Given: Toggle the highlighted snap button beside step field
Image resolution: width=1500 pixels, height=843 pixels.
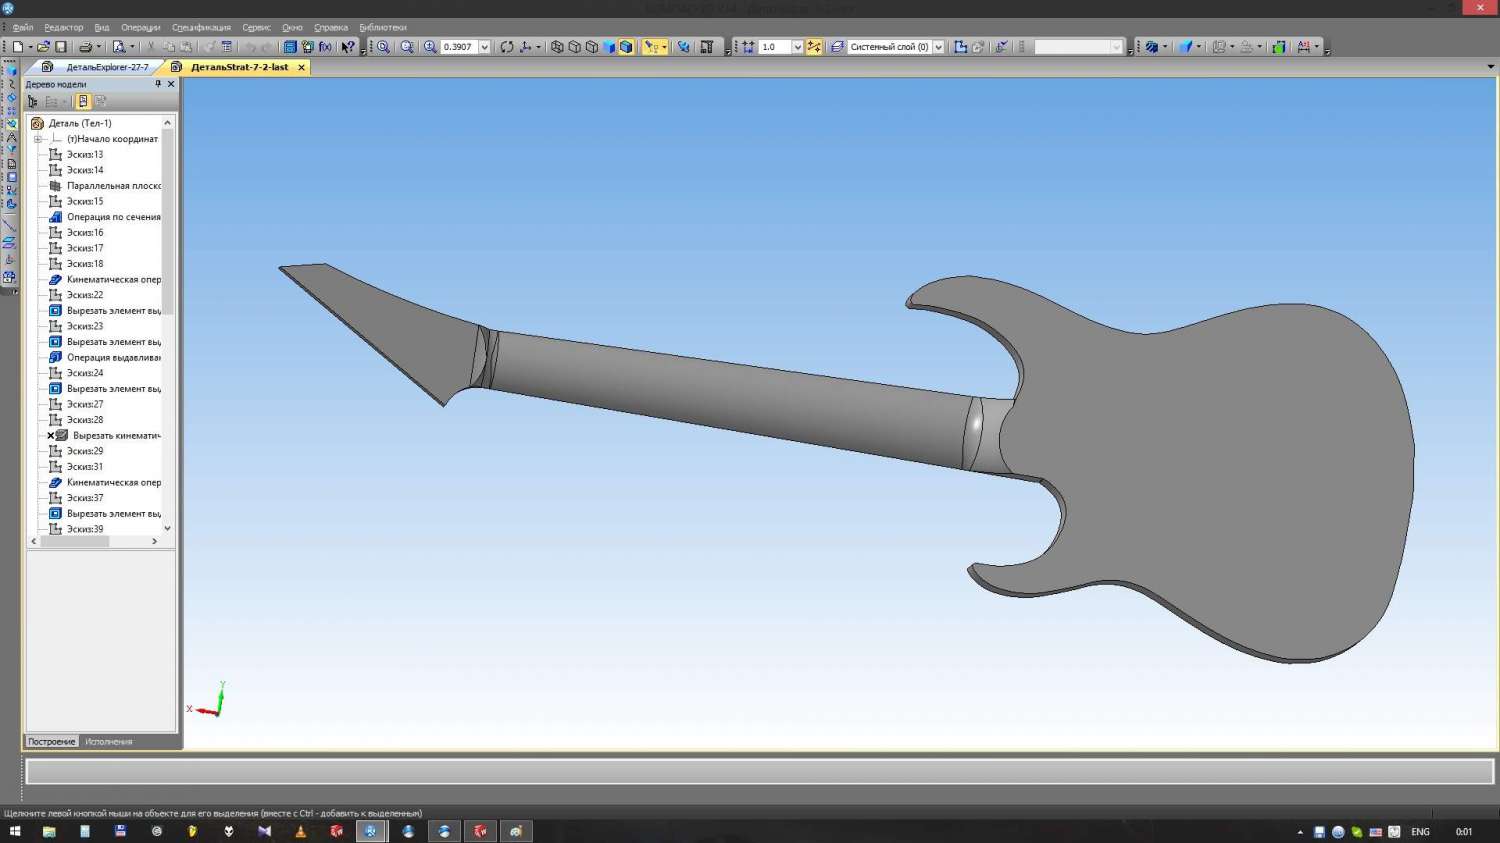Looking at the screenshot, I should (814, 47).
